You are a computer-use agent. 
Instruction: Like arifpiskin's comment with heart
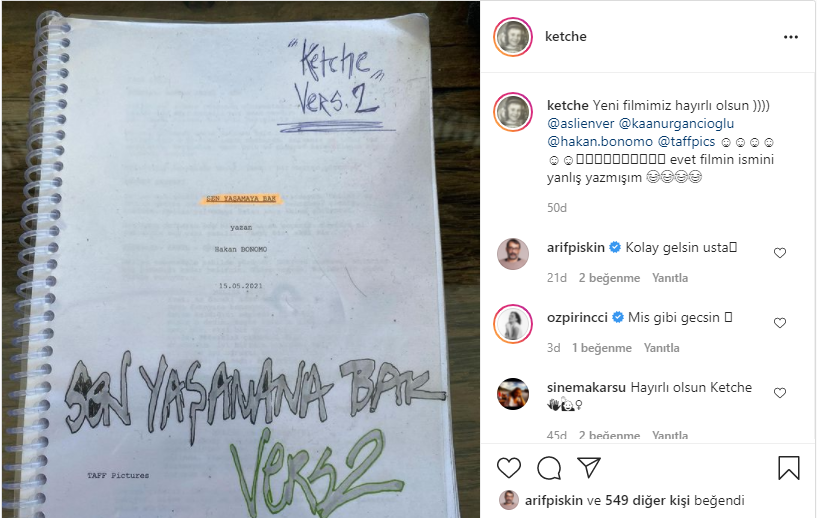click(779, 253)
